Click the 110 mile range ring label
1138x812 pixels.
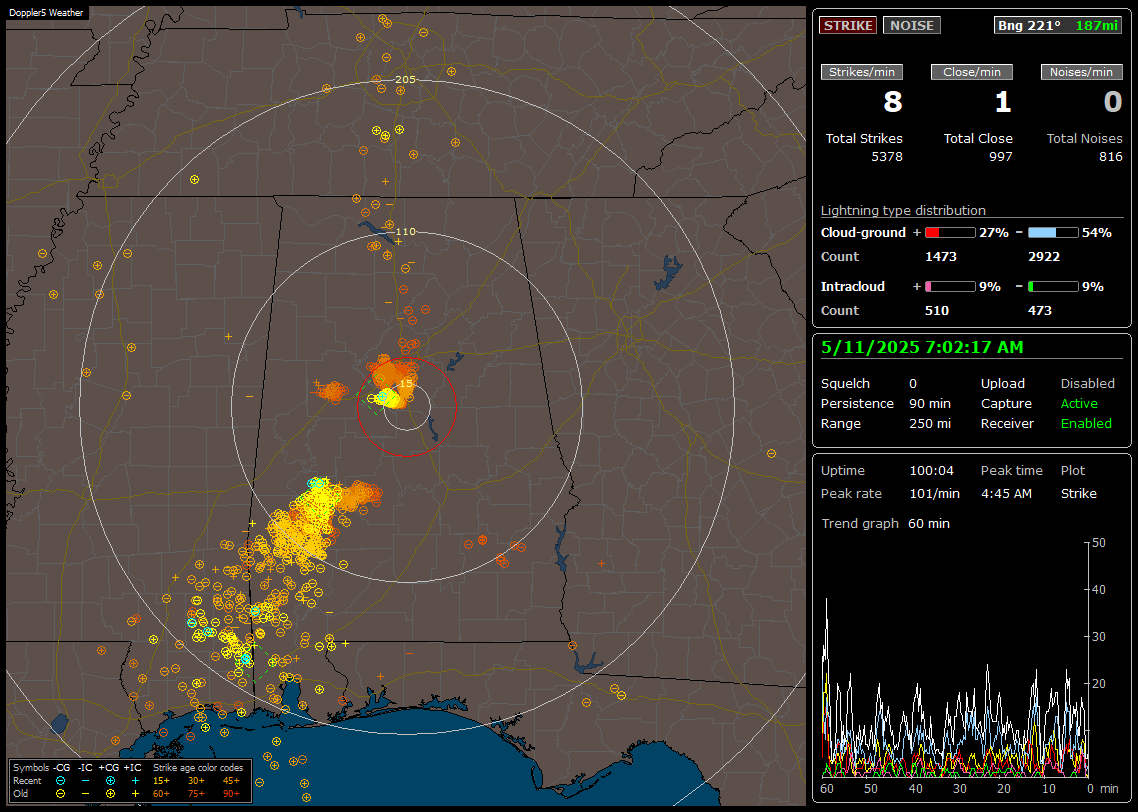[x=406, y=231]
